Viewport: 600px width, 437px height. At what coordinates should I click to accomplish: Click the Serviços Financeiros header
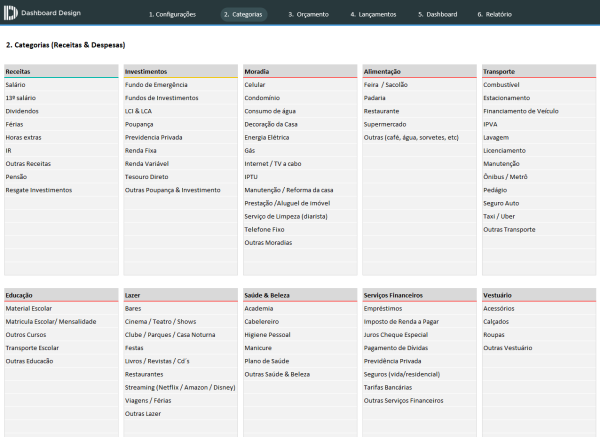(x=394, y=296)
